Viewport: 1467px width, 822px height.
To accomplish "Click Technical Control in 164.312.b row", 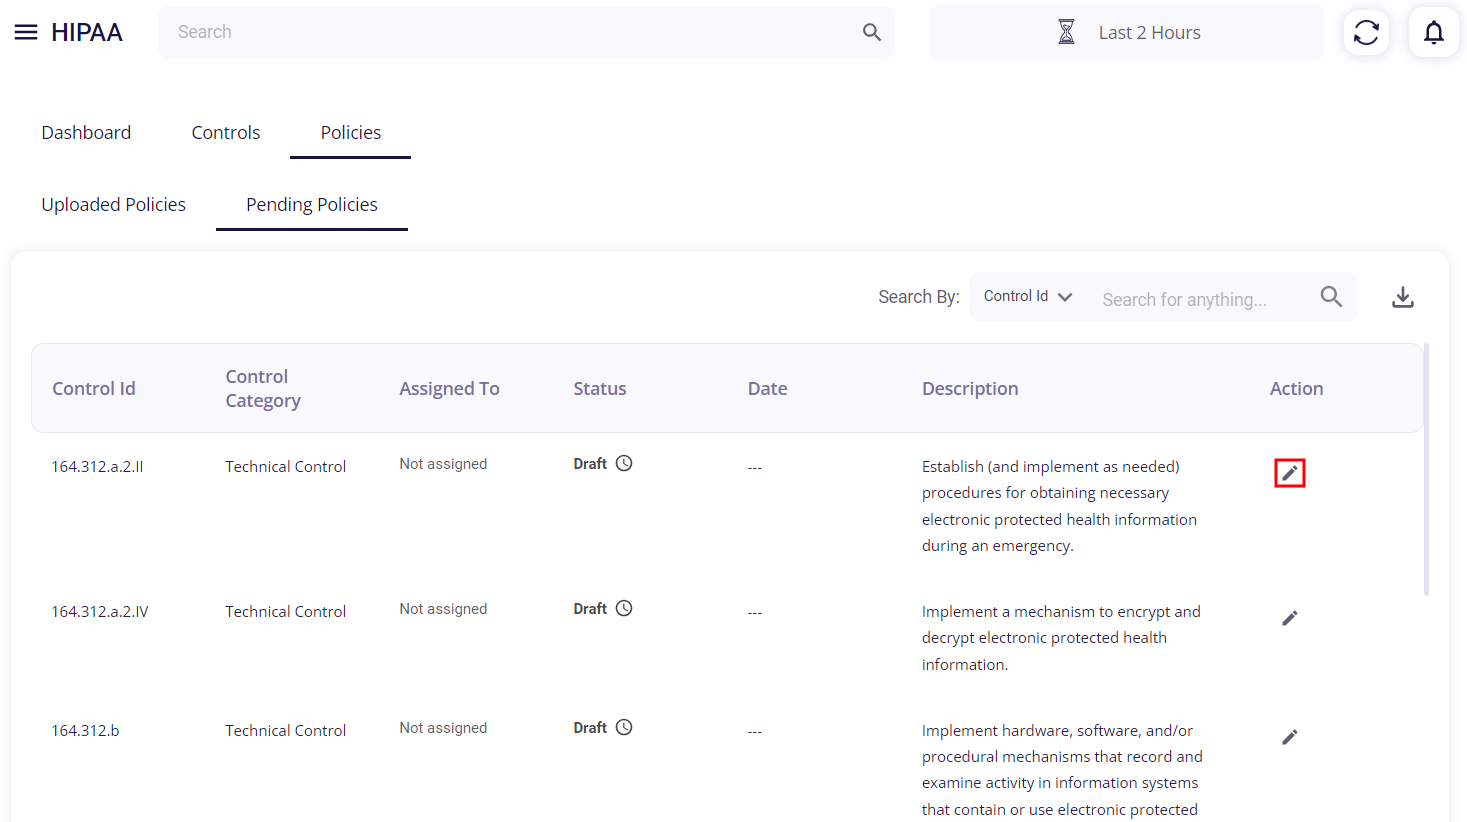I will coord(286,730).
